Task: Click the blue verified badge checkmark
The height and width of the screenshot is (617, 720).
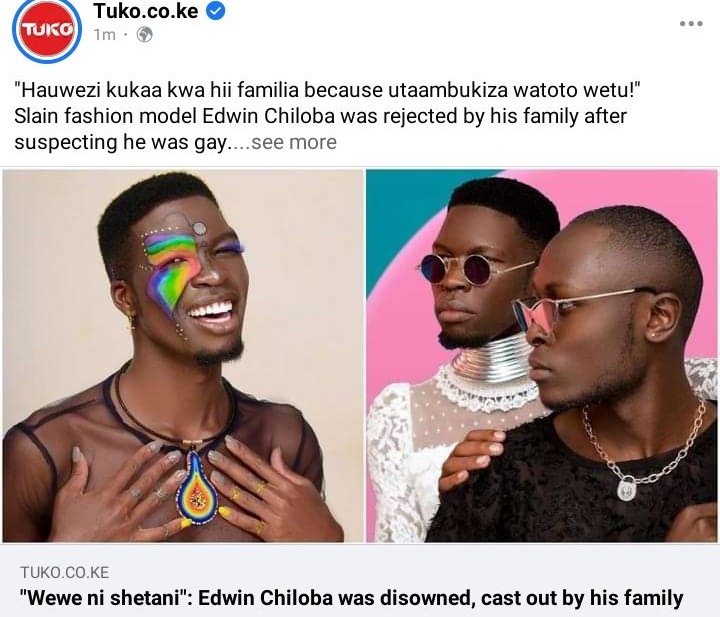Action: coord(215,11)
